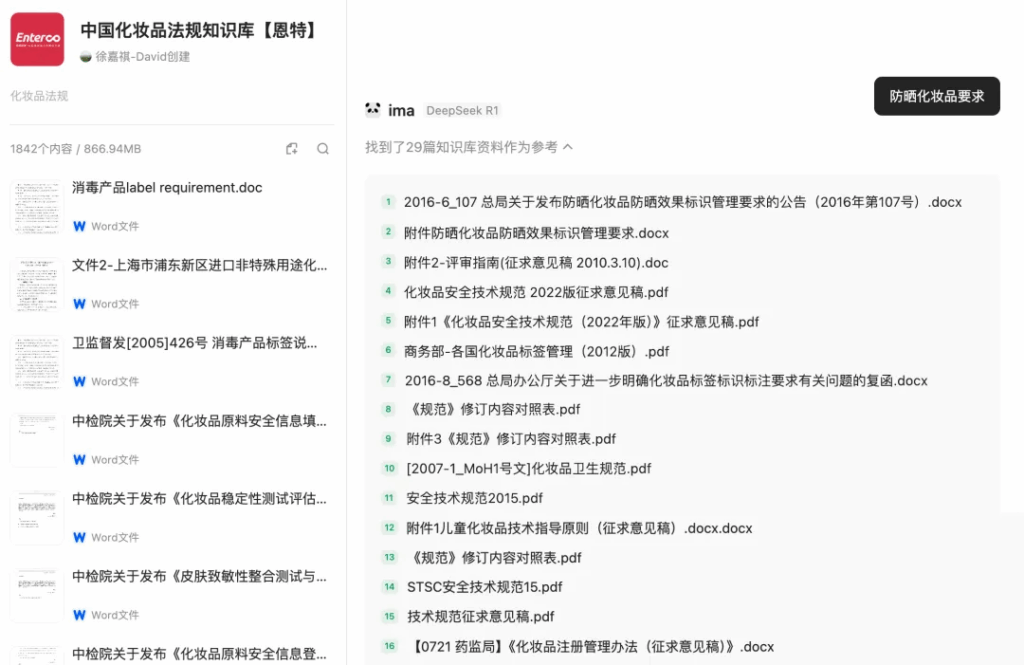Screen dimensions: 1024x665
Task: Click the search icon in knowledge base panel
Action: [x=323, y=149]
